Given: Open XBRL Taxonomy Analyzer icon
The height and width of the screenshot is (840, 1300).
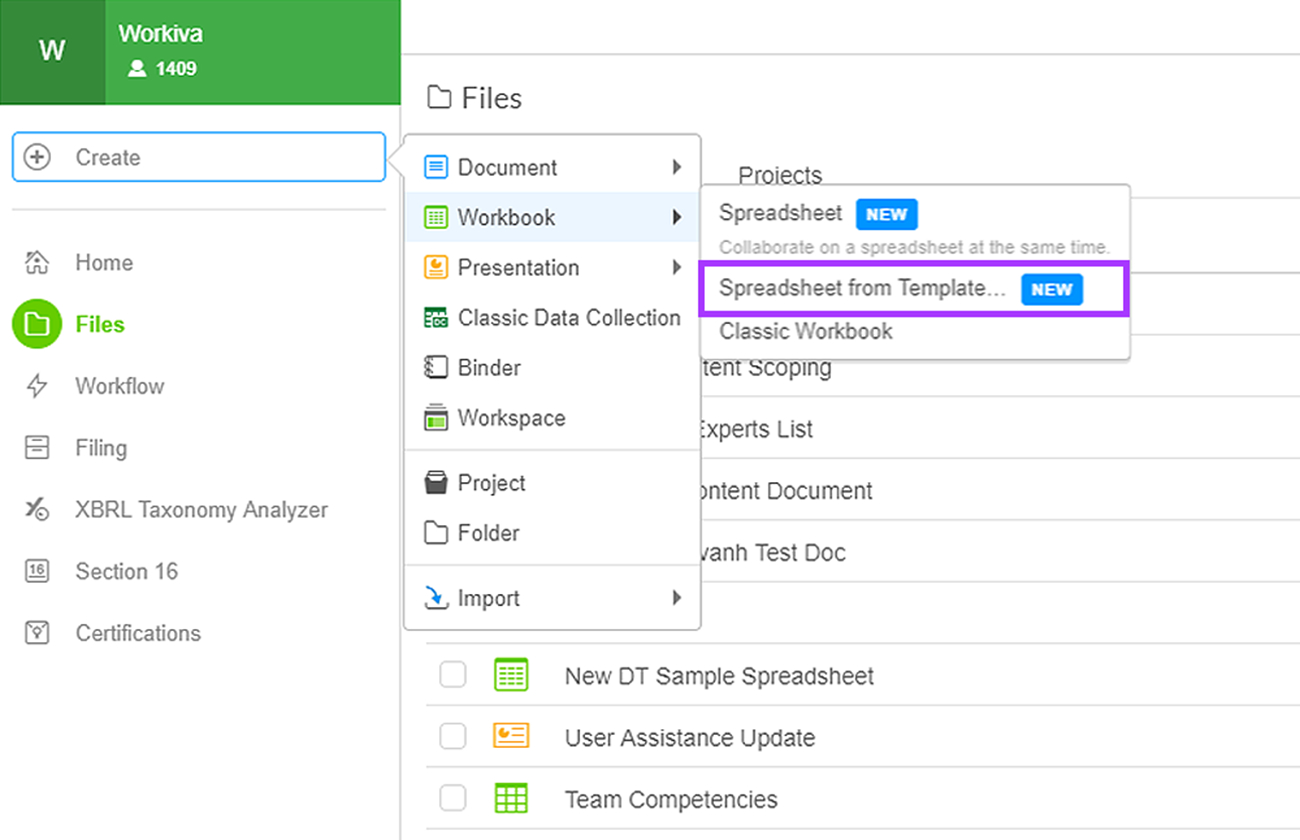Looking at the screenshot, I should point(37,510).
